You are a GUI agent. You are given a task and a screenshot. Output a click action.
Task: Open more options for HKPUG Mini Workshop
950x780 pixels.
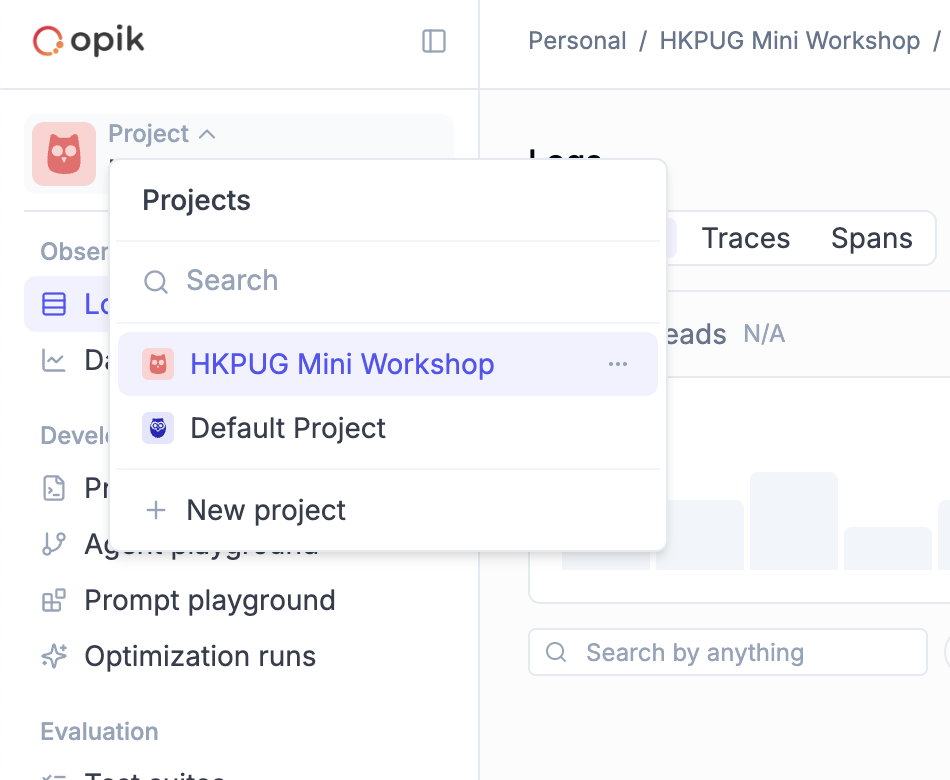tap(618, 364)
